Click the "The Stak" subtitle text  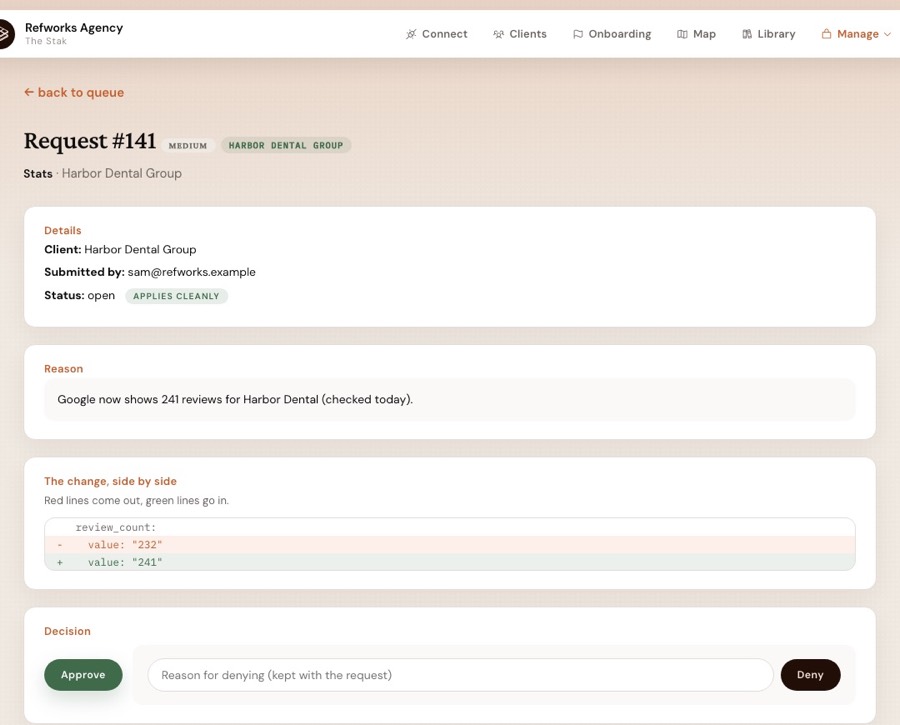point(46,41)
